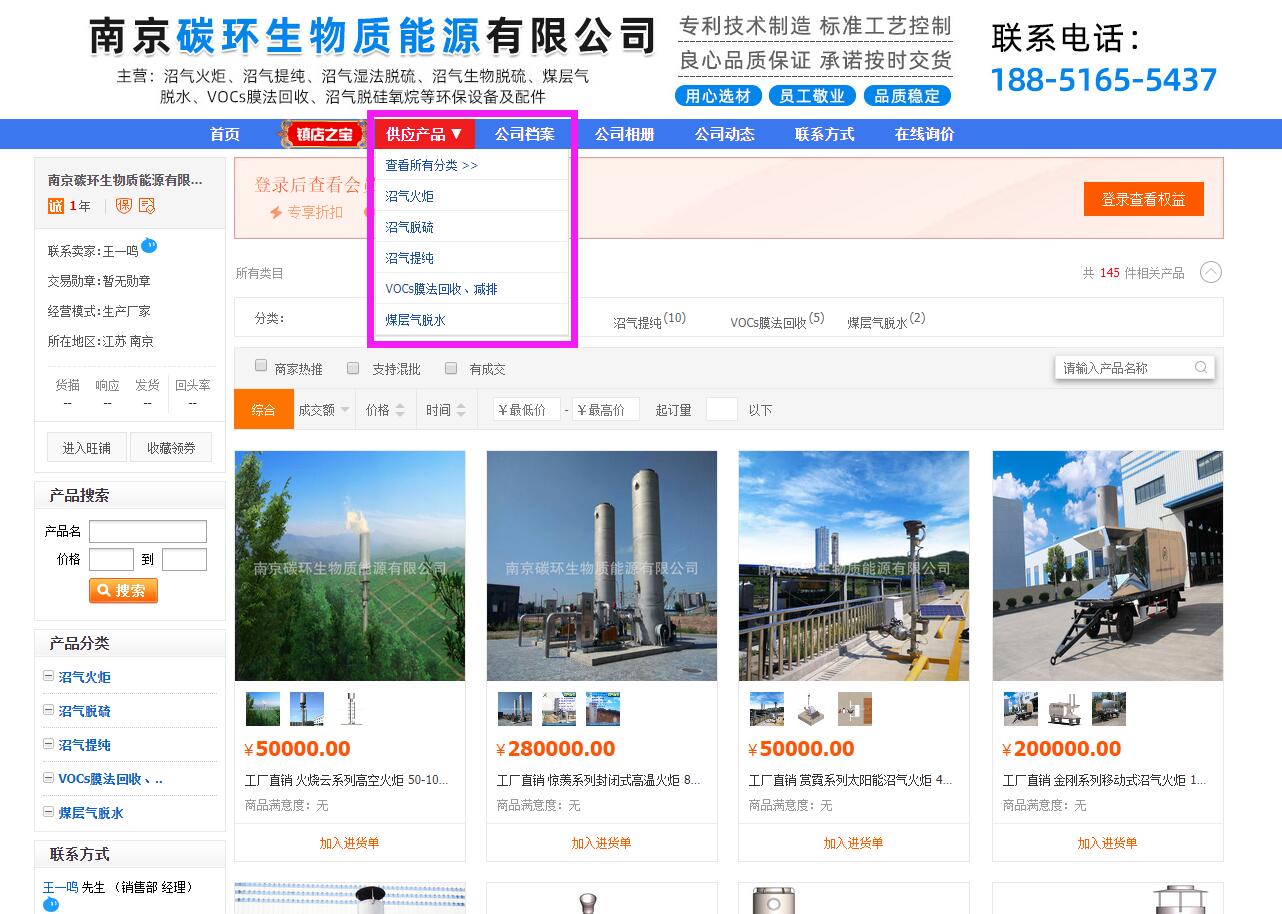1282x914 pixels.
Task: Check the 支持混批 option
Action: coord(353,367)
